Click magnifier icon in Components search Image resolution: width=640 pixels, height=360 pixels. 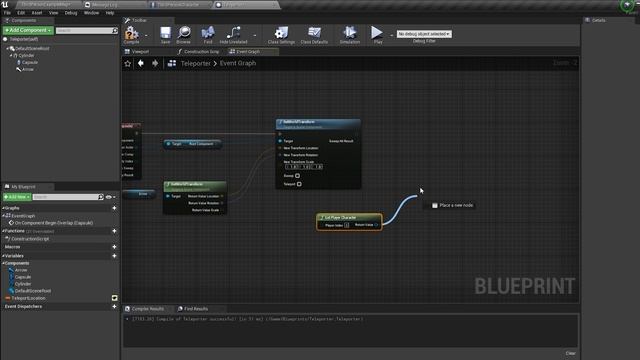point(115,31)
